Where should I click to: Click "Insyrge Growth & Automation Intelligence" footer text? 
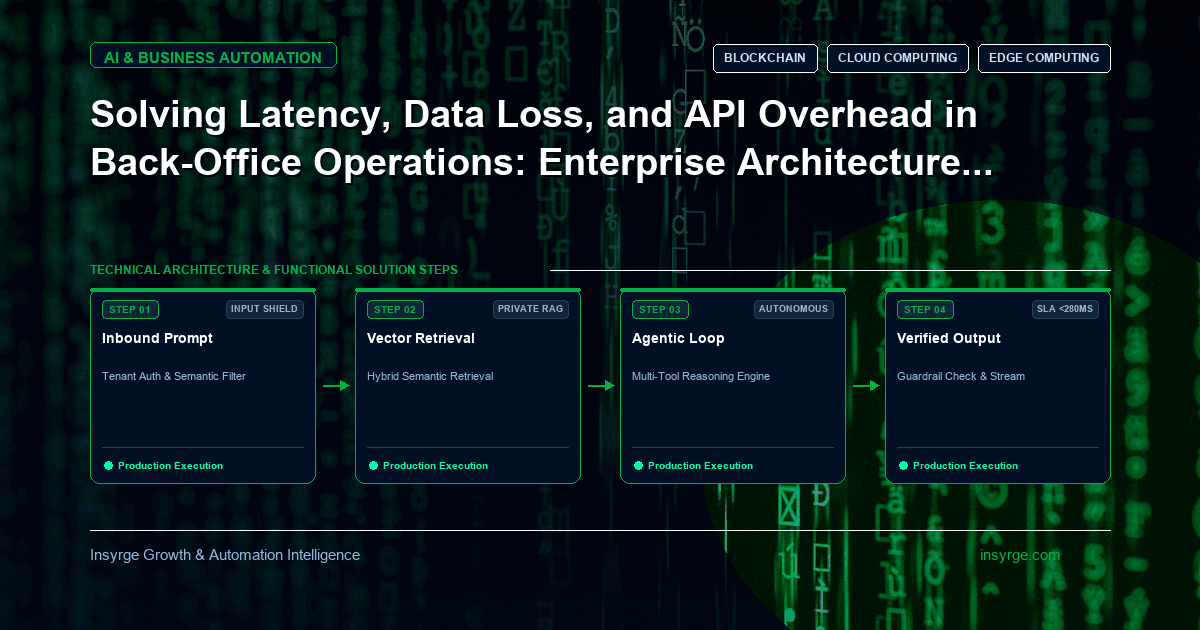click(225, 555)
